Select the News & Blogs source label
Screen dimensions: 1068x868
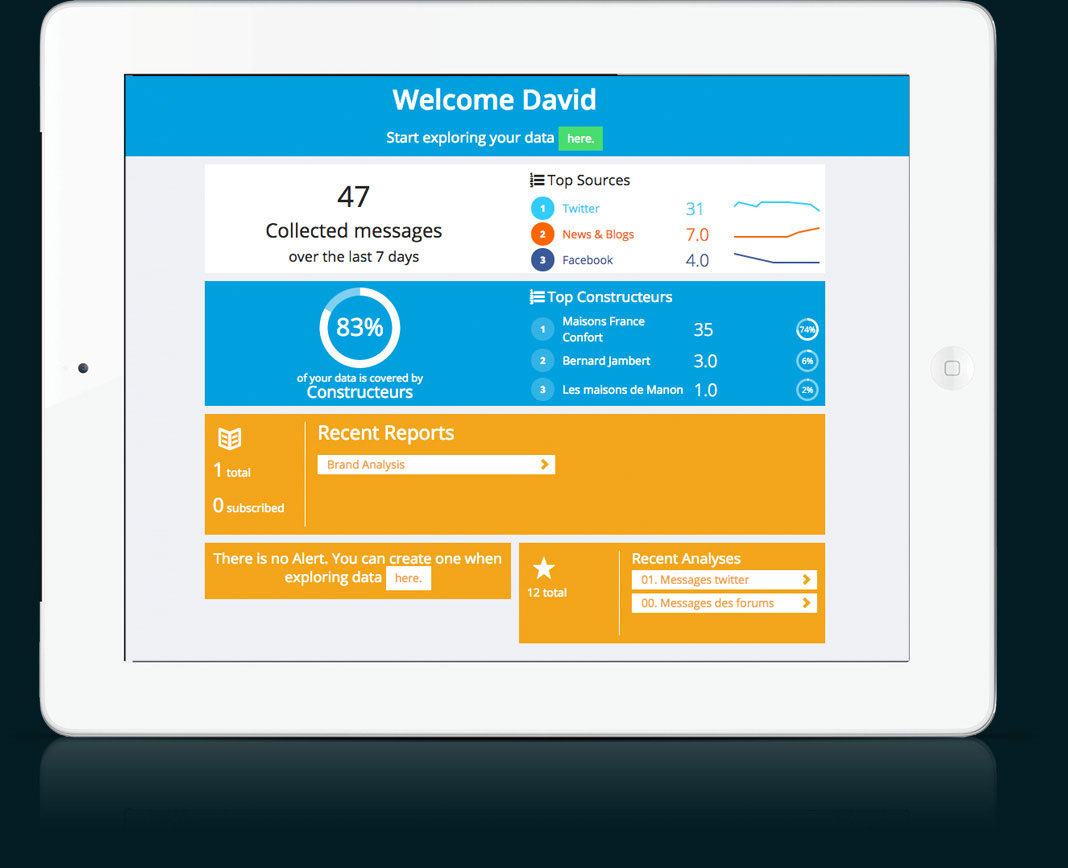click(598, 234)
